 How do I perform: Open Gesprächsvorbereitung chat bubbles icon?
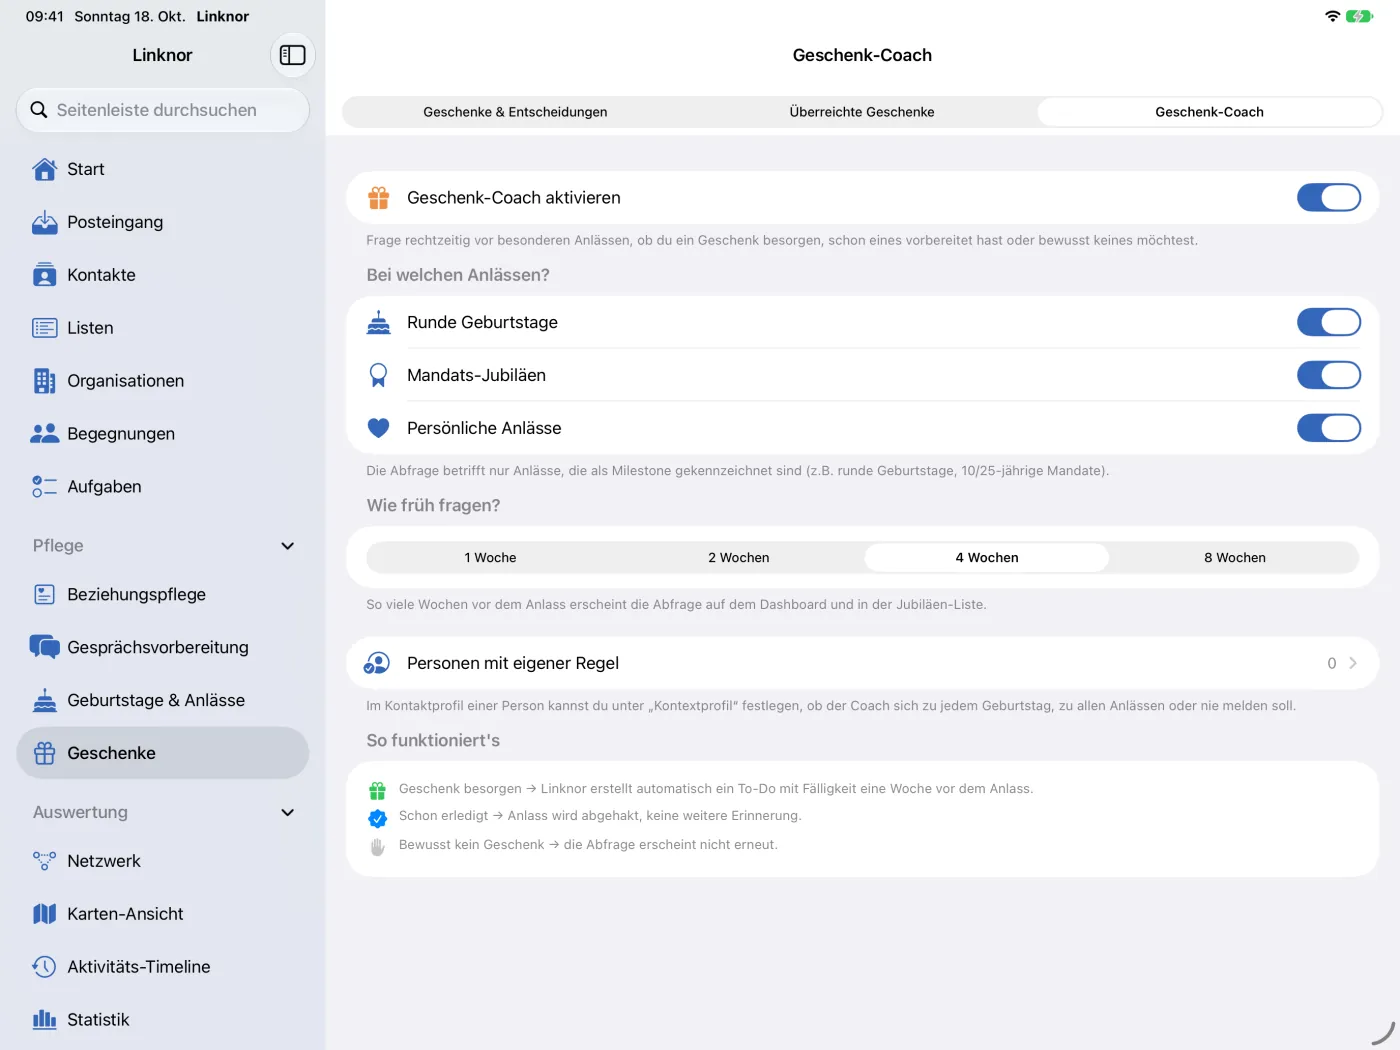45,647
